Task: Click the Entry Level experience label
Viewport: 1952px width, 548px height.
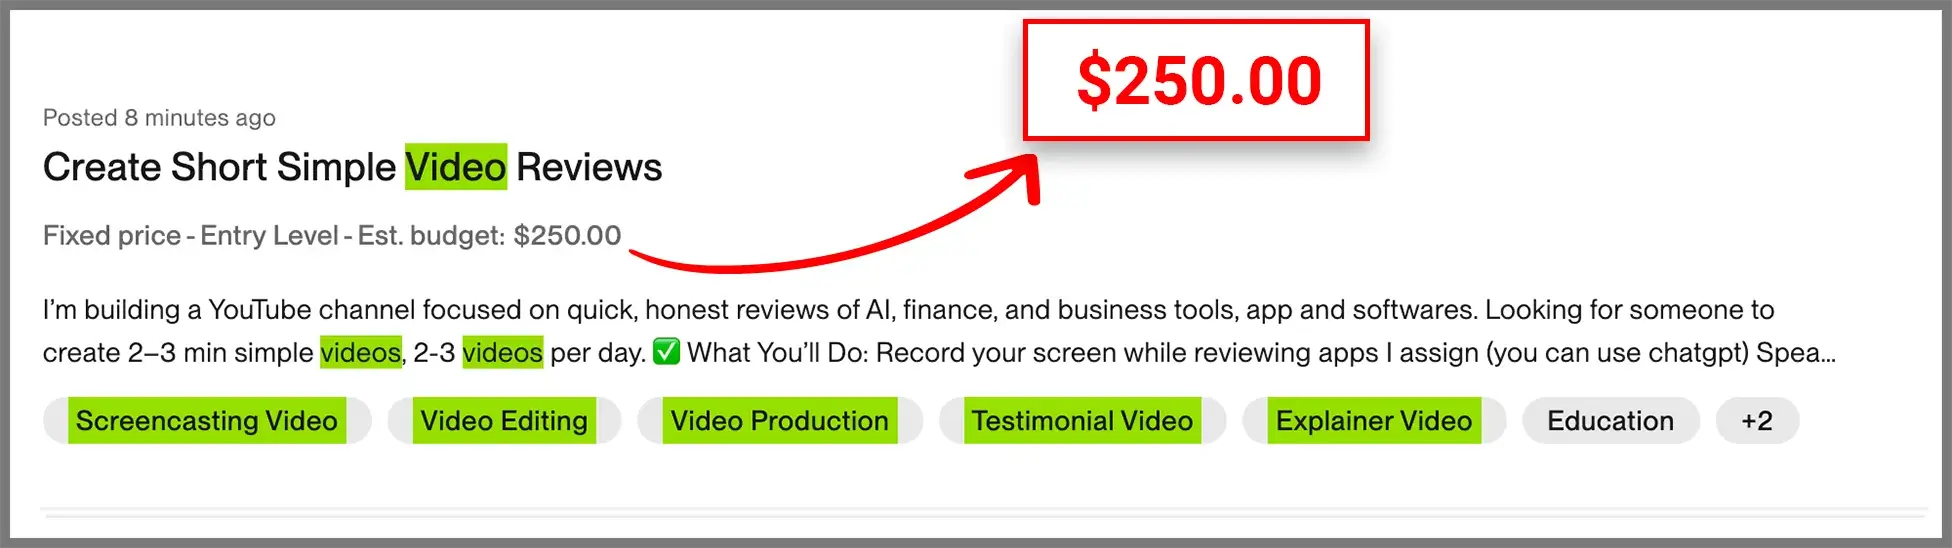Action: coord(269,235)
